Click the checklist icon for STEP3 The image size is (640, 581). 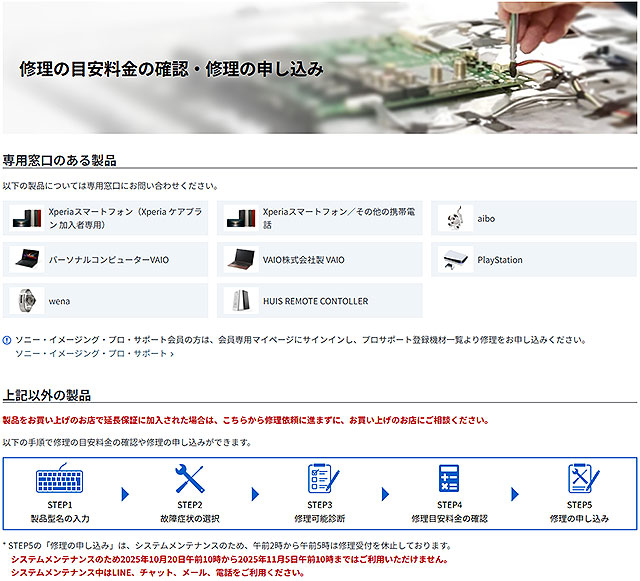[320, 479]
